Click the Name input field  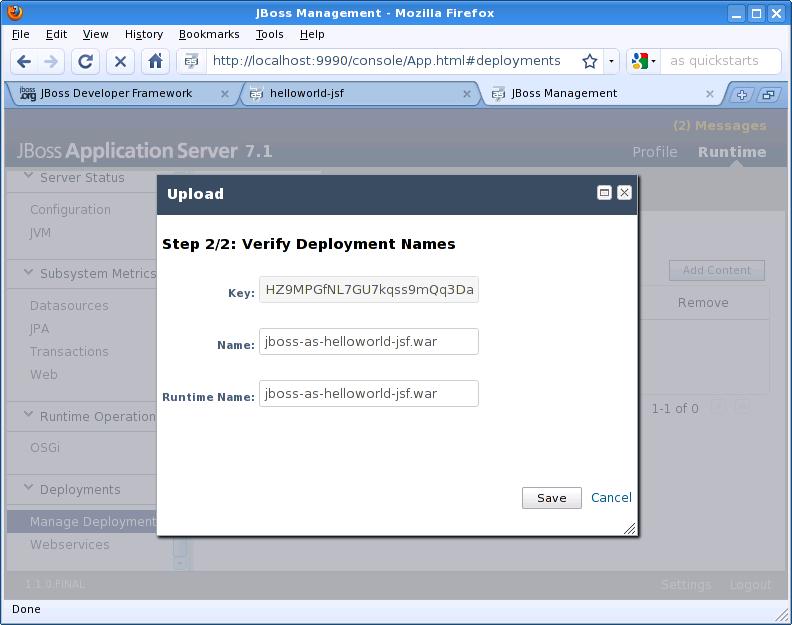(x=369, y=342)
